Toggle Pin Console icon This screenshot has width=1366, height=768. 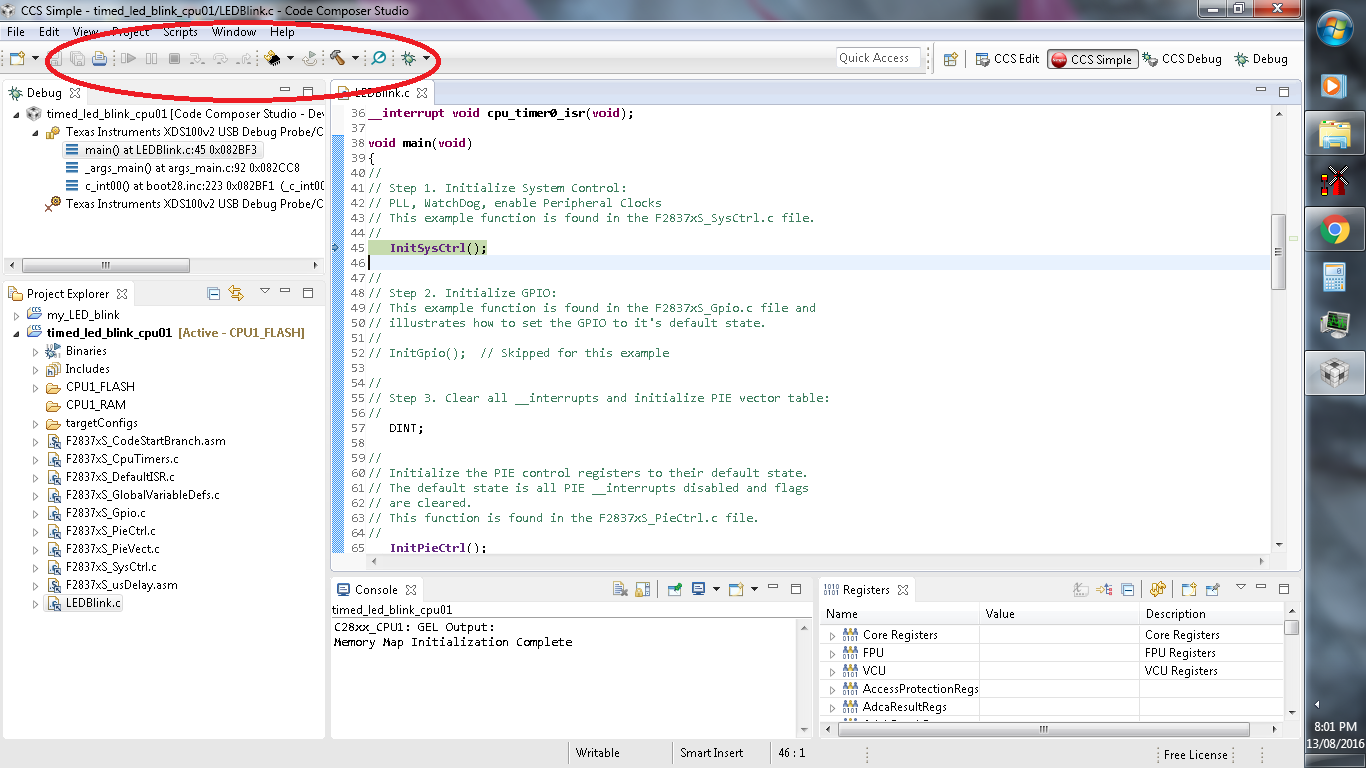point(675,589)
